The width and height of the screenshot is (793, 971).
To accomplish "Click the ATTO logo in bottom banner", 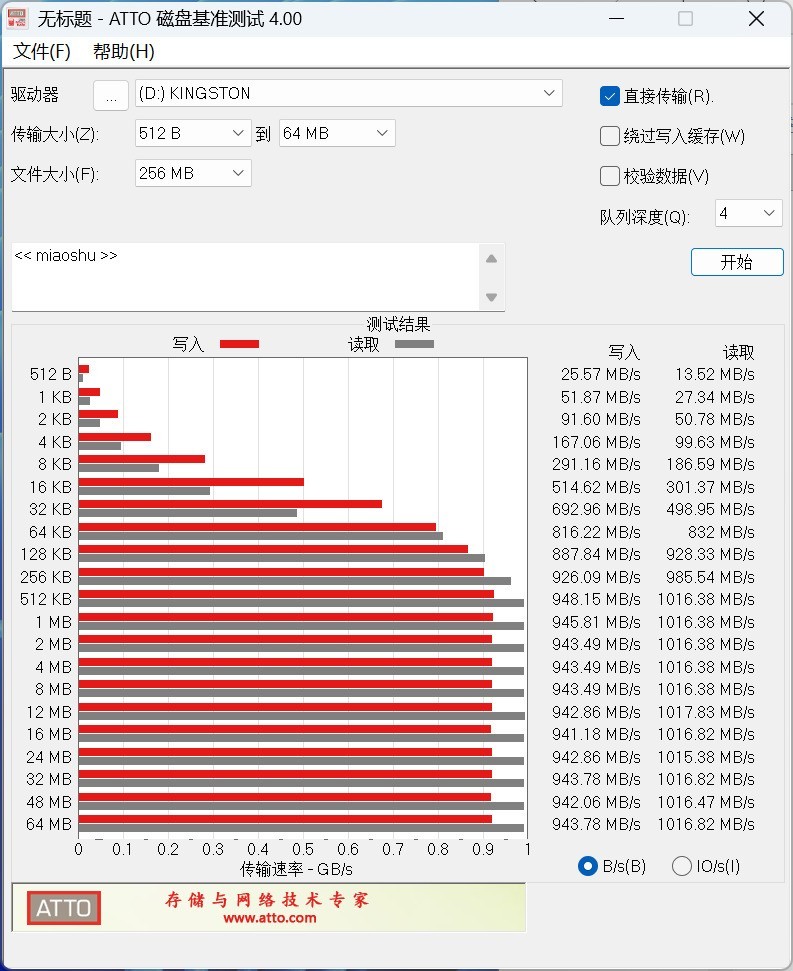I will [64, 908].
